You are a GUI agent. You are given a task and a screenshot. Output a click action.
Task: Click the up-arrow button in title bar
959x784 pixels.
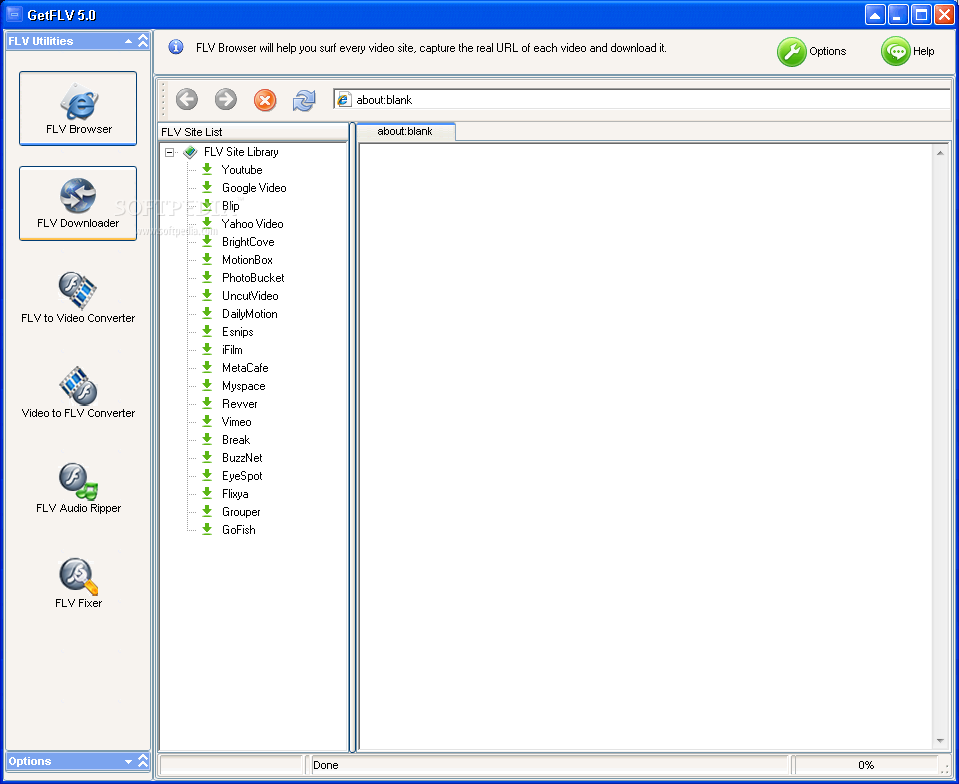pos(875,15)
